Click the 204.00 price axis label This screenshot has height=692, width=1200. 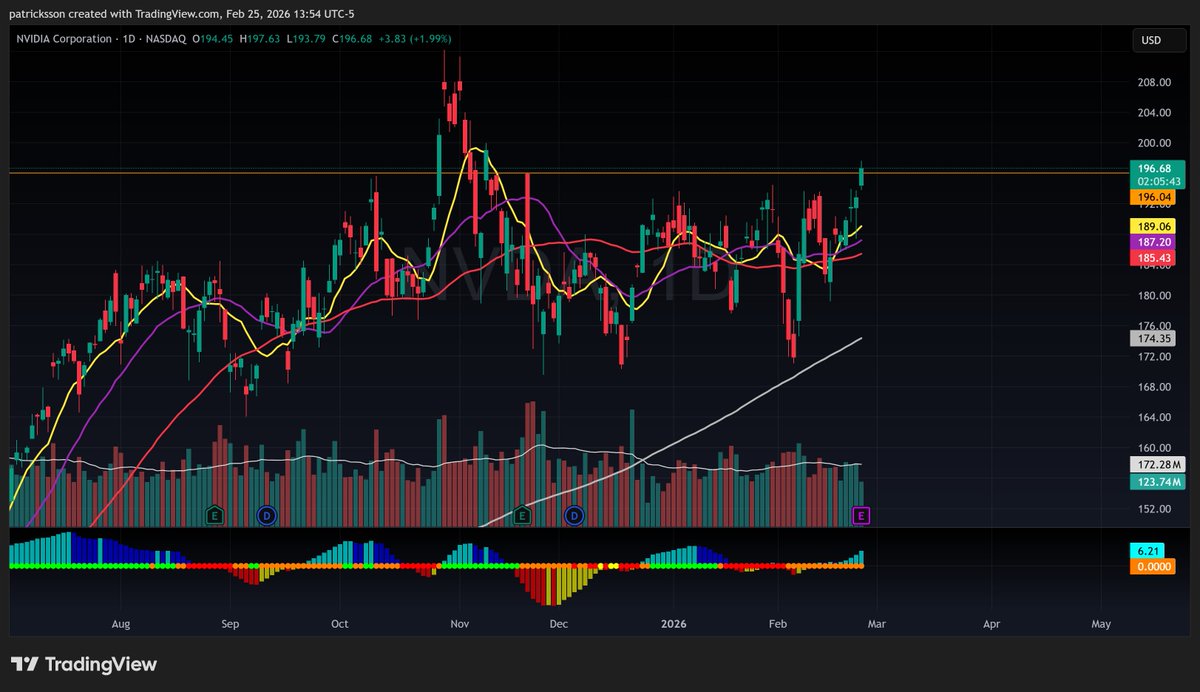(x=1154, y=113)
